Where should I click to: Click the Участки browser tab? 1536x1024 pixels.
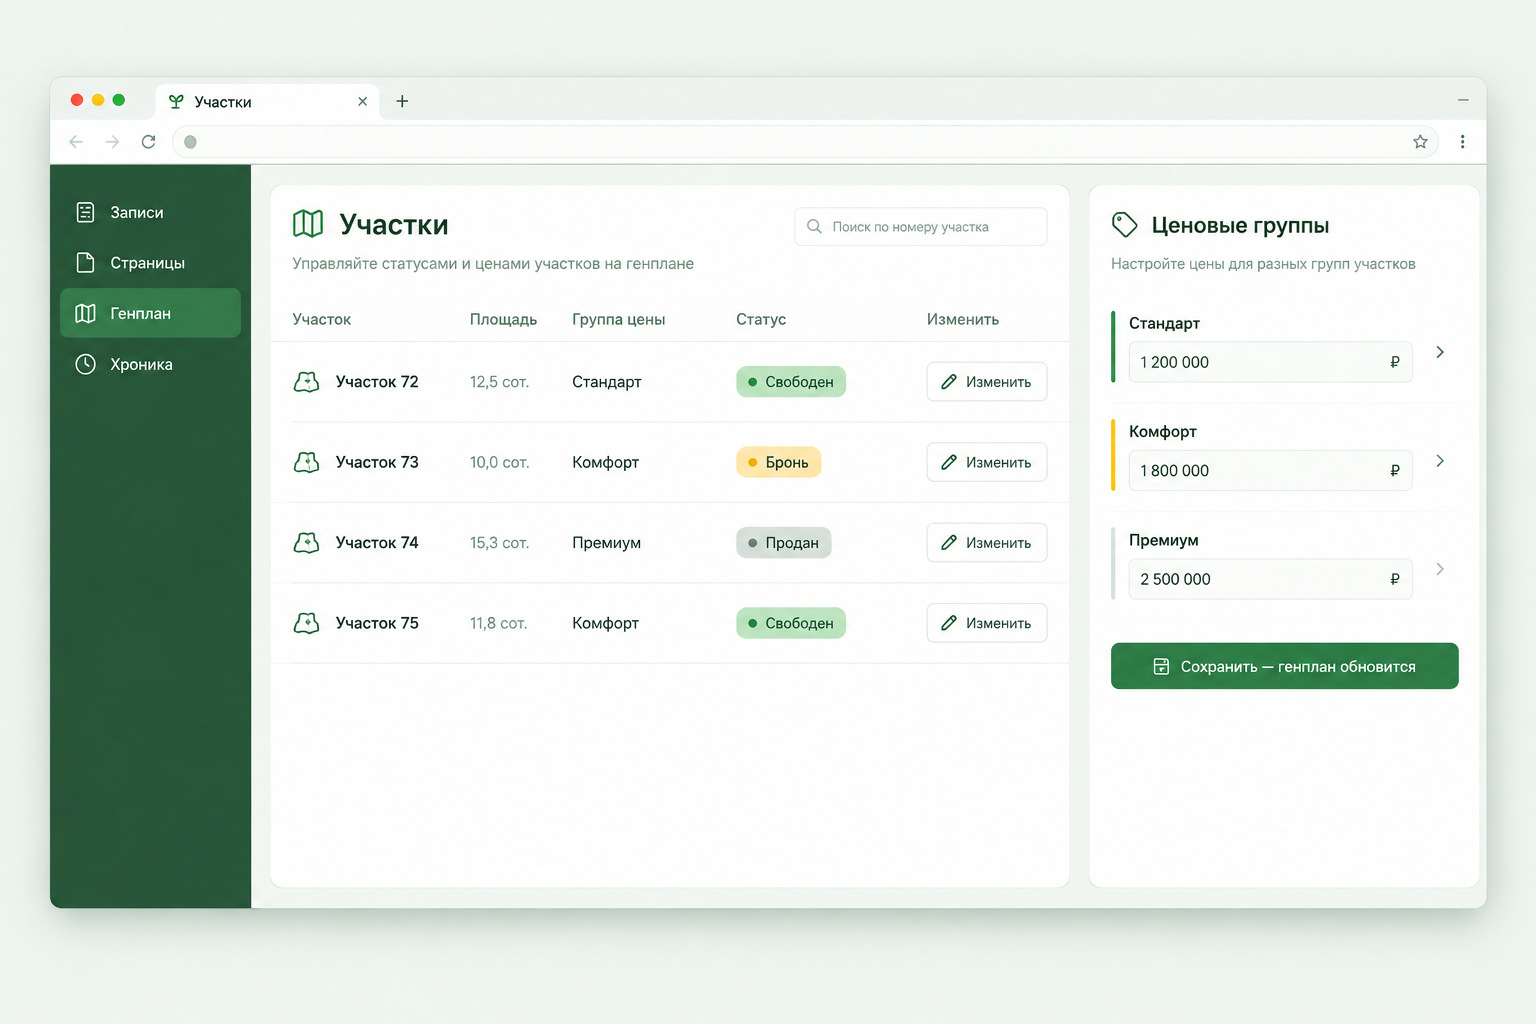[x=267, y=101]
